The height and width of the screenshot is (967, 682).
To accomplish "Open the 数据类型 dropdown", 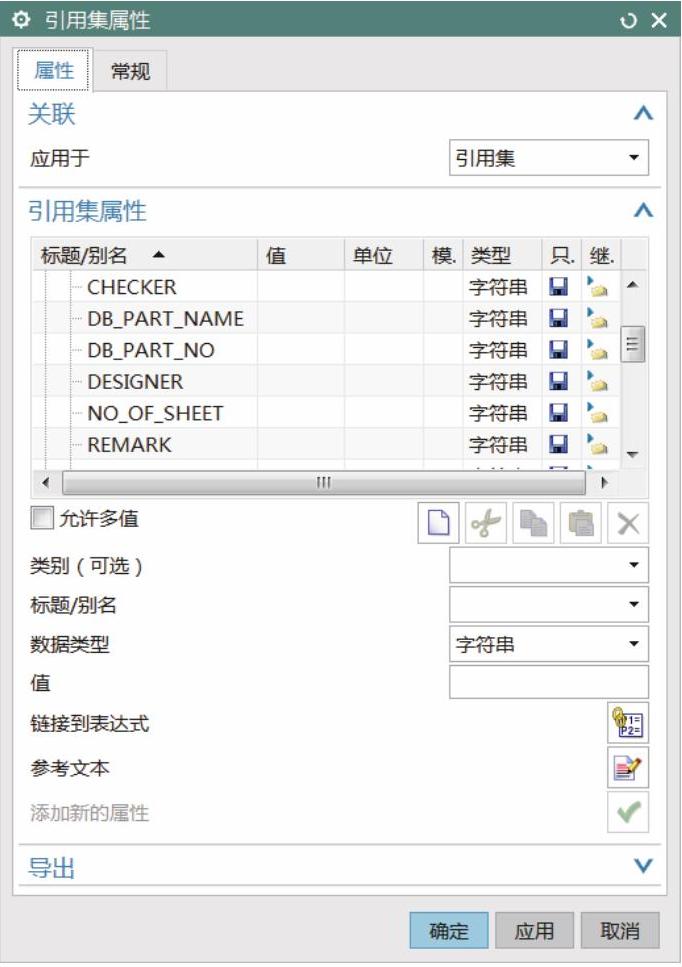I will click(549, 645).
